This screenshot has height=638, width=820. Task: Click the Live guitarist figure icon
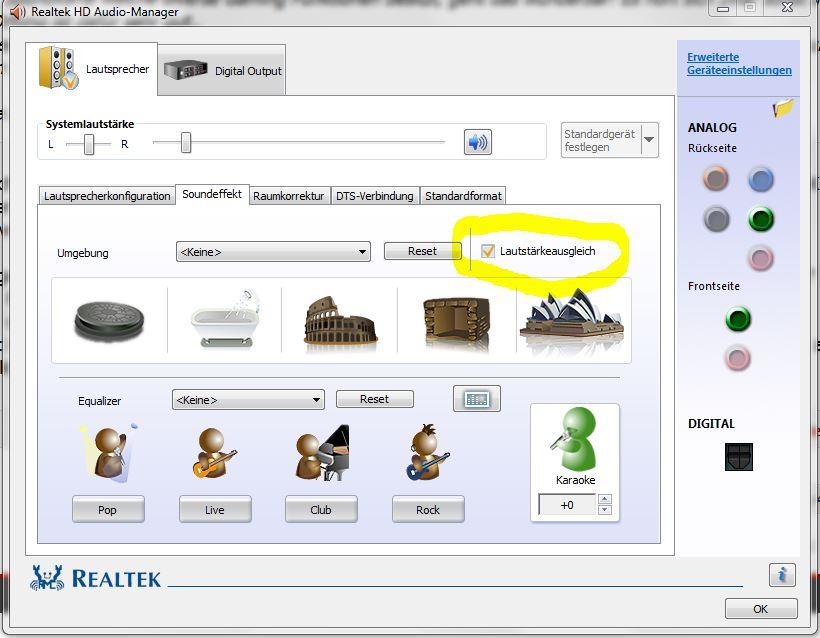pyautogui.click(x=215, y=452)
